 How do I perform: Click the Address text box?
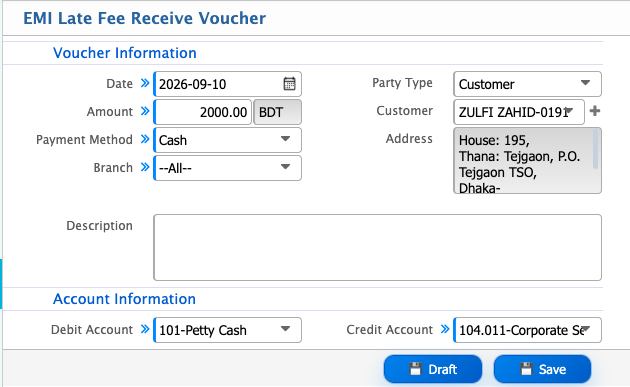point(527,161)
